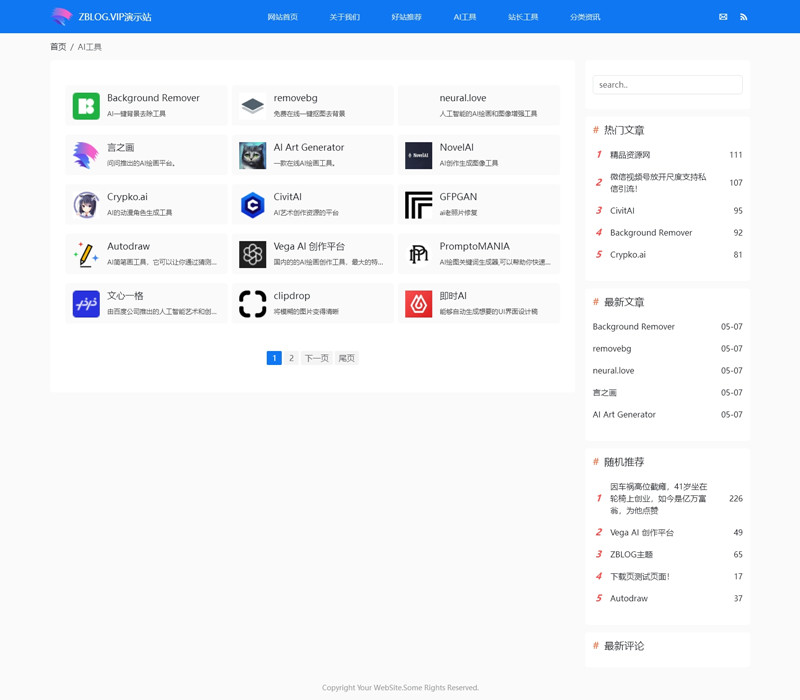Select page 1 in pagination

(x=274, y=358)
